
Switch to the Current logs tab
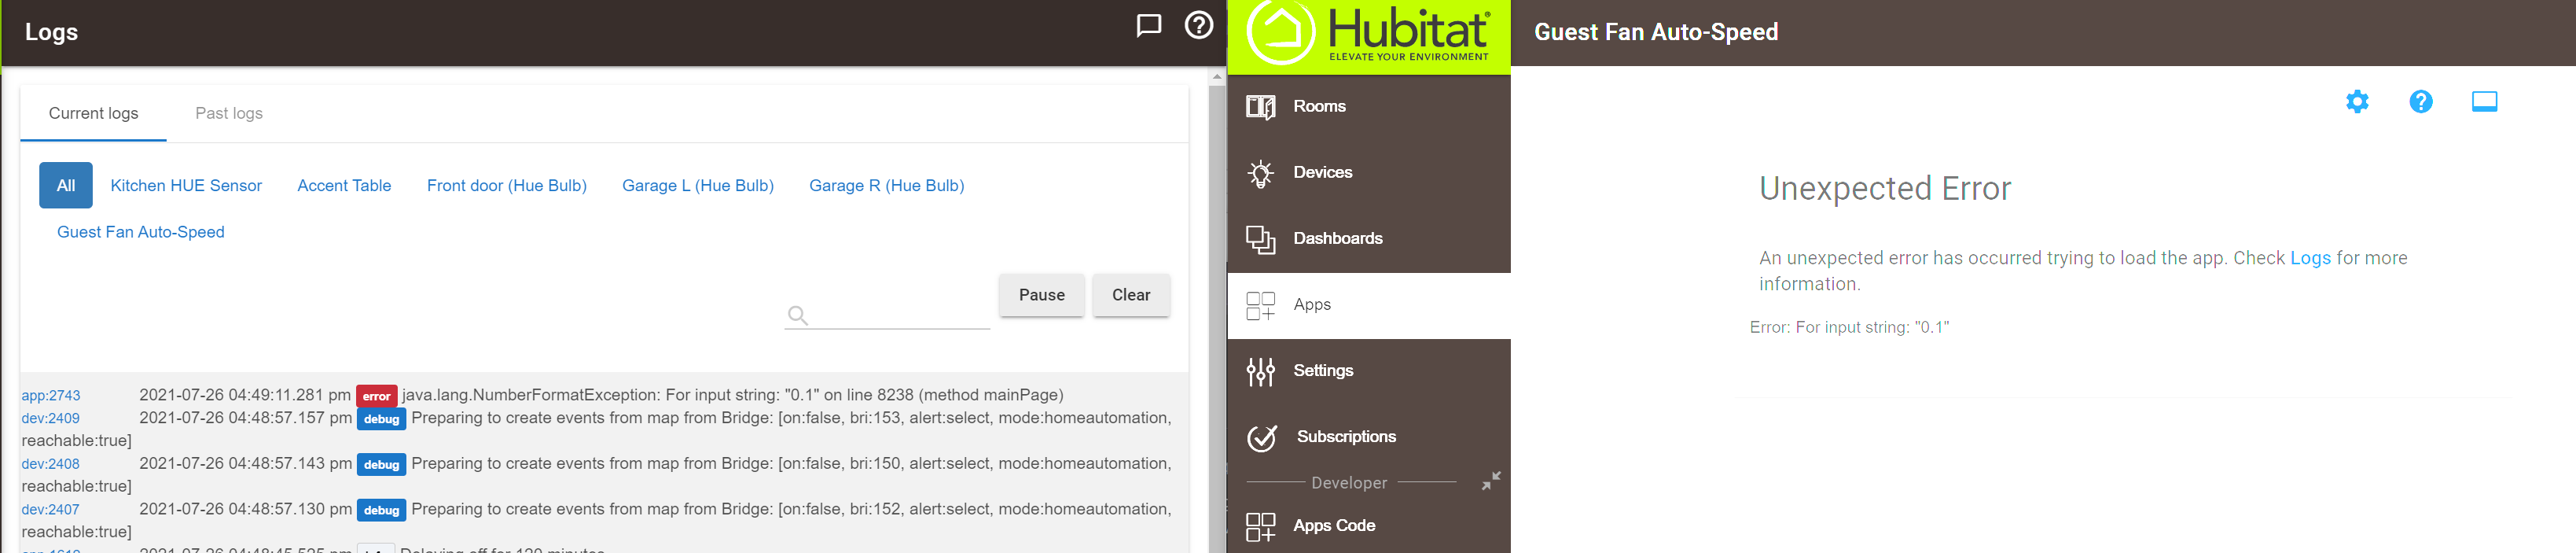[94, 113]
